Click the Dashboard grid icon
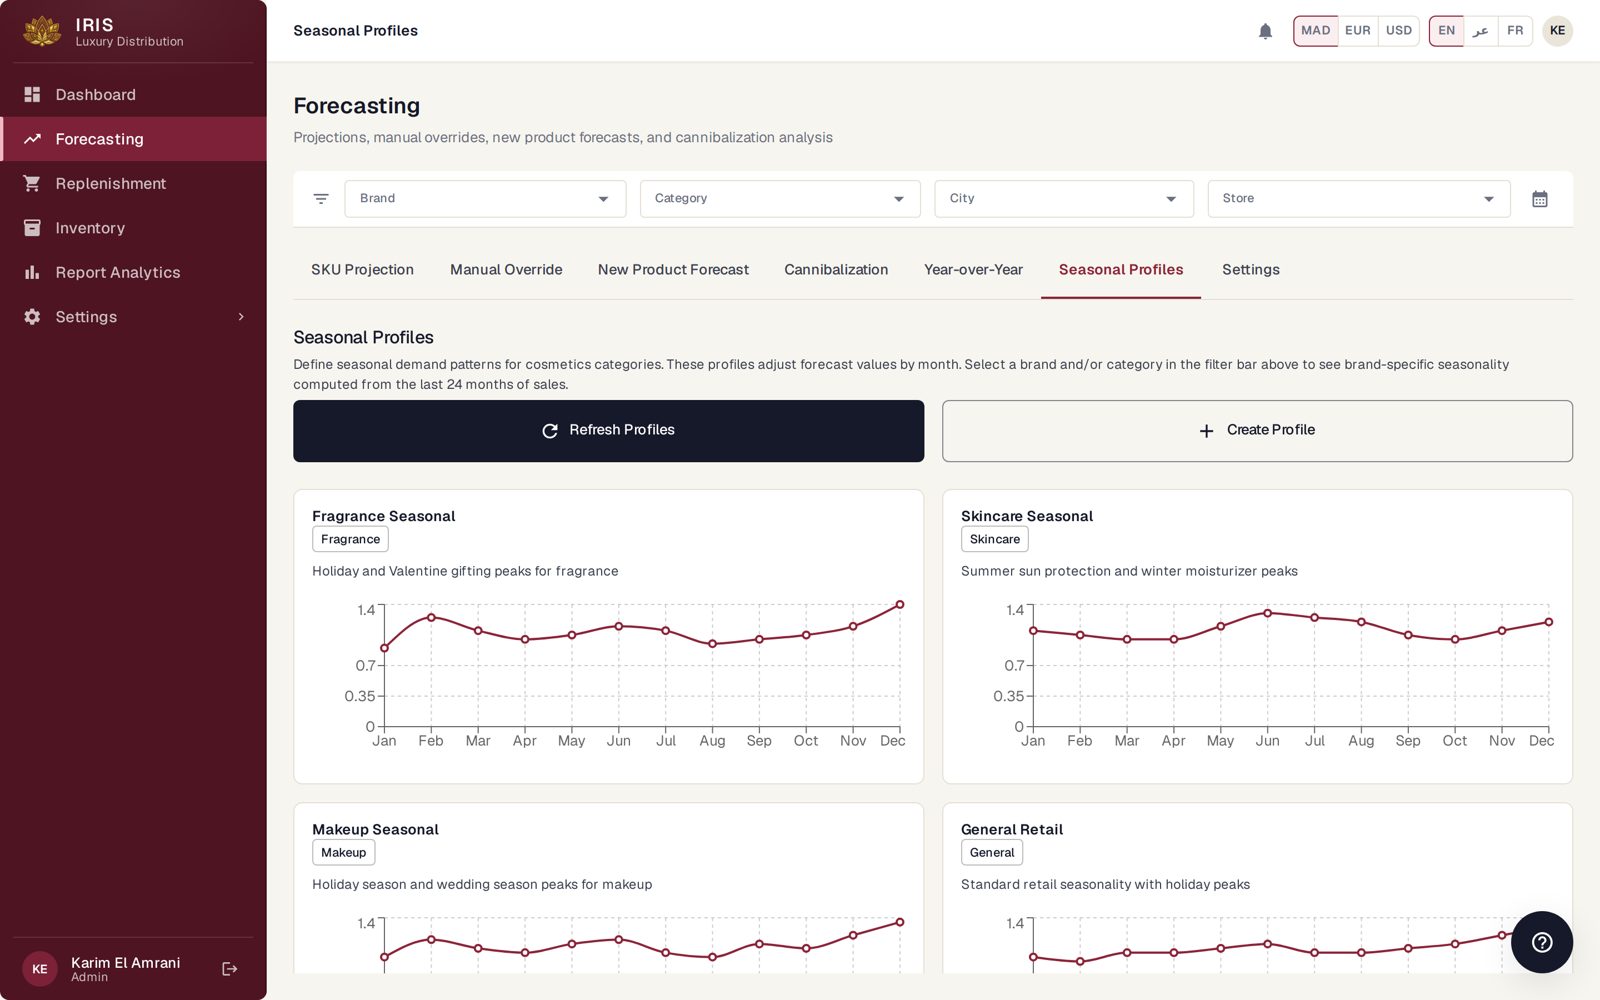The height and width of the screenshot is (1000, 1600). pos(32,94)
